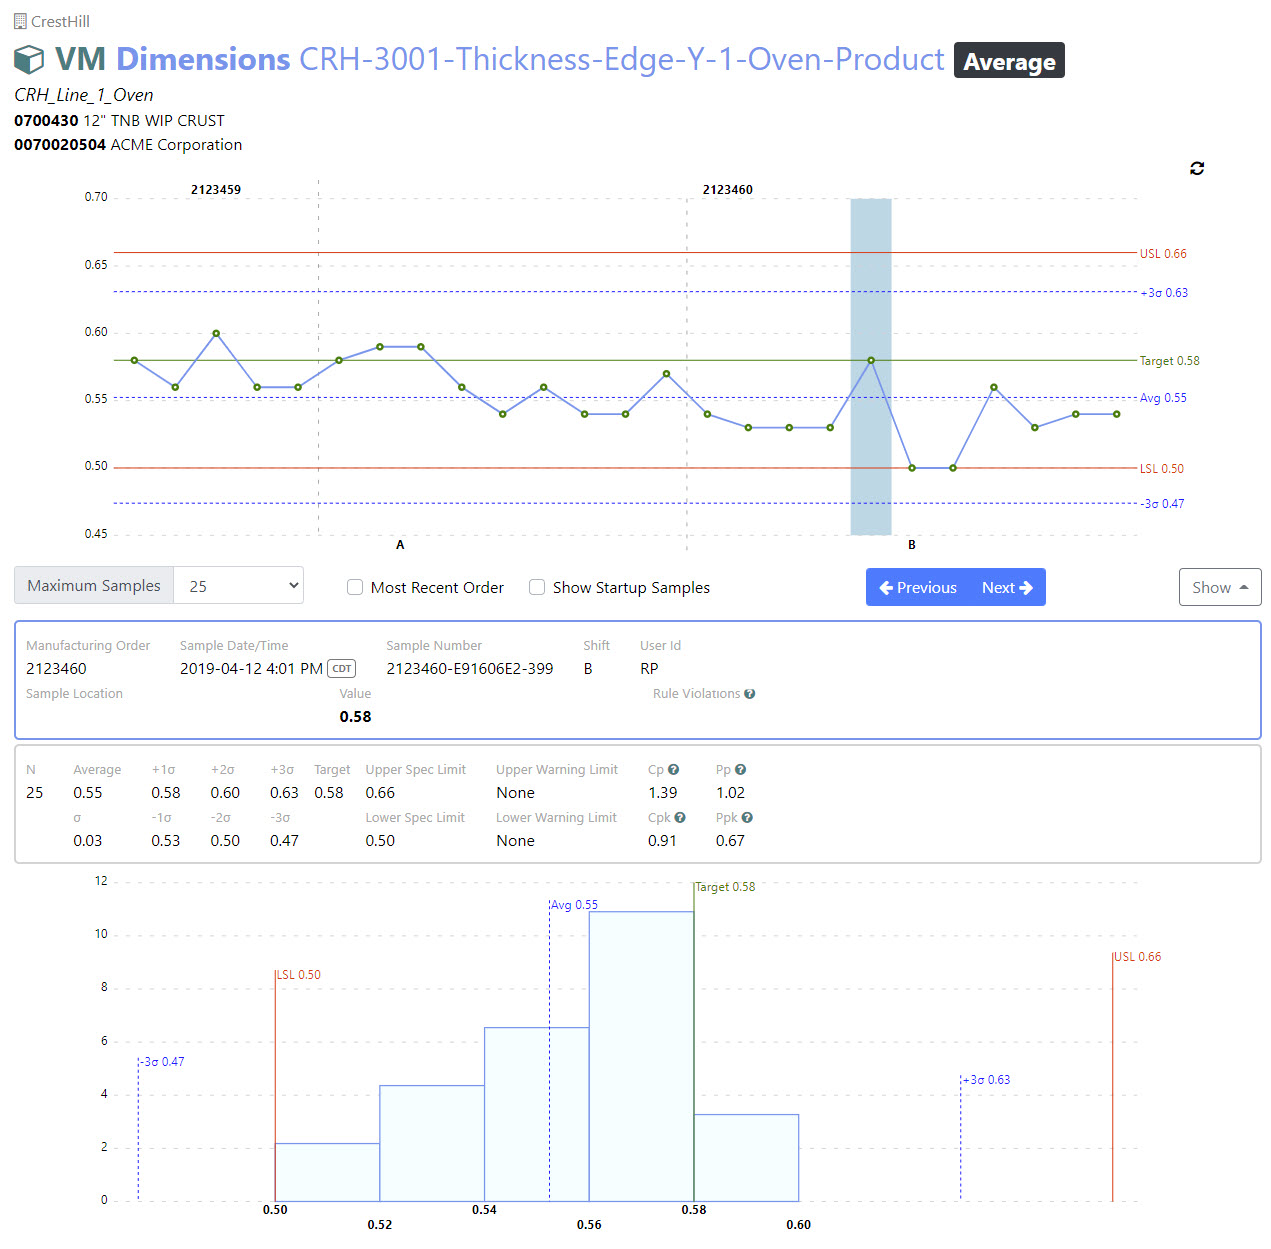Click the tallest histogram bar

(x=641, y=1055)
